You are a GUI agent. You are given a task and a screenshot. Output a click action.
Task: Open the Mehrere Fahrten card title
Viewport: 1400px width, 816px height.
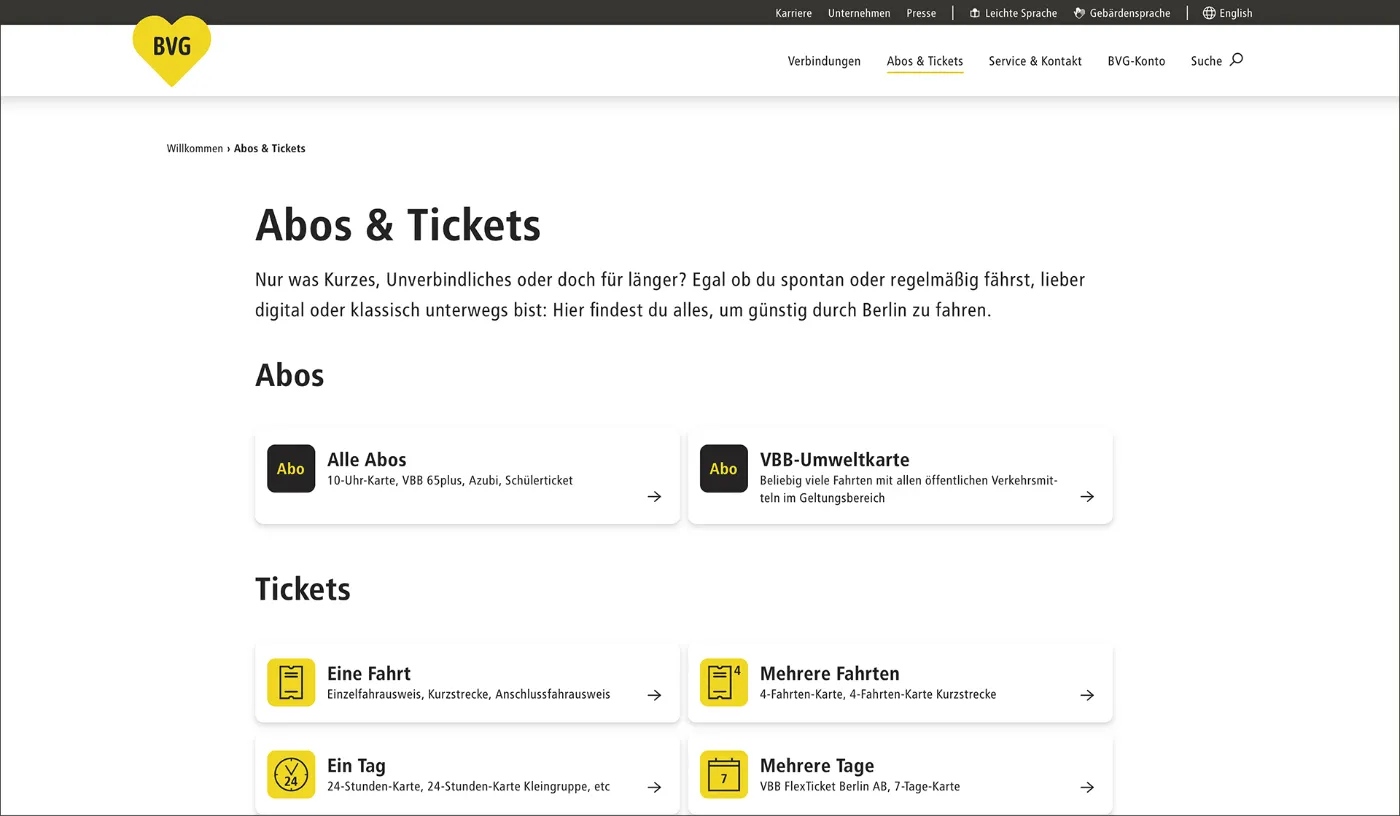[x=830, y=674]
